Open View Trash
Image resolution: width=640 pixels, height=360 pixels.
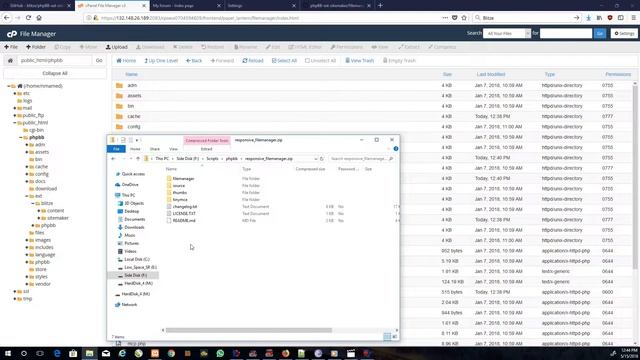(360, 60)
